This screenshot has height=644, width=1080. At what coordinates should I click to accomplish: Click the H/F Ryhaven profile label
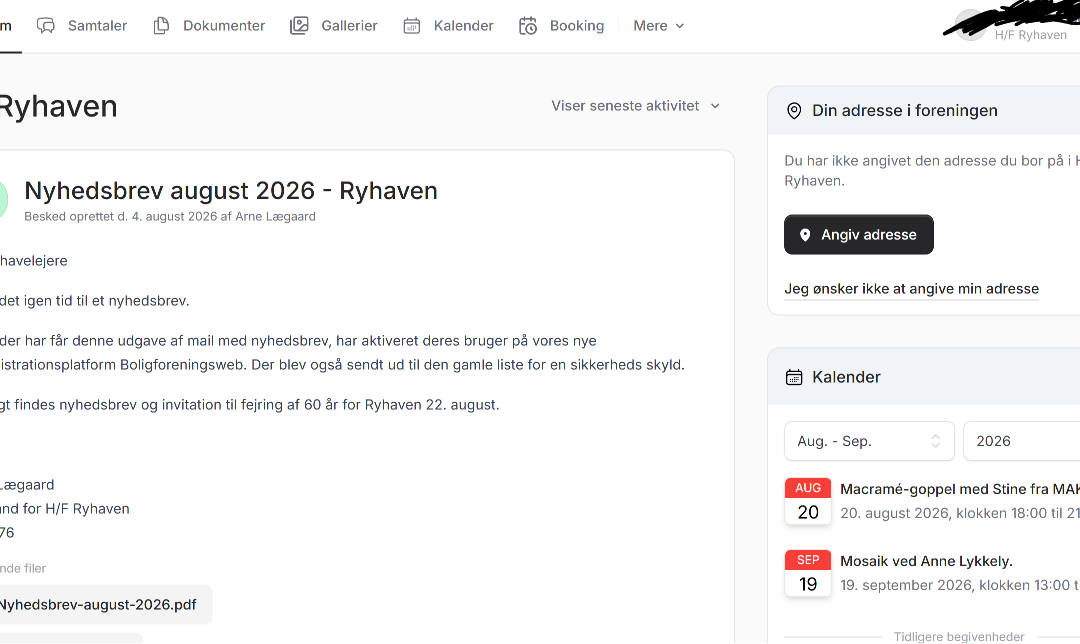(x=1030, y=35)
